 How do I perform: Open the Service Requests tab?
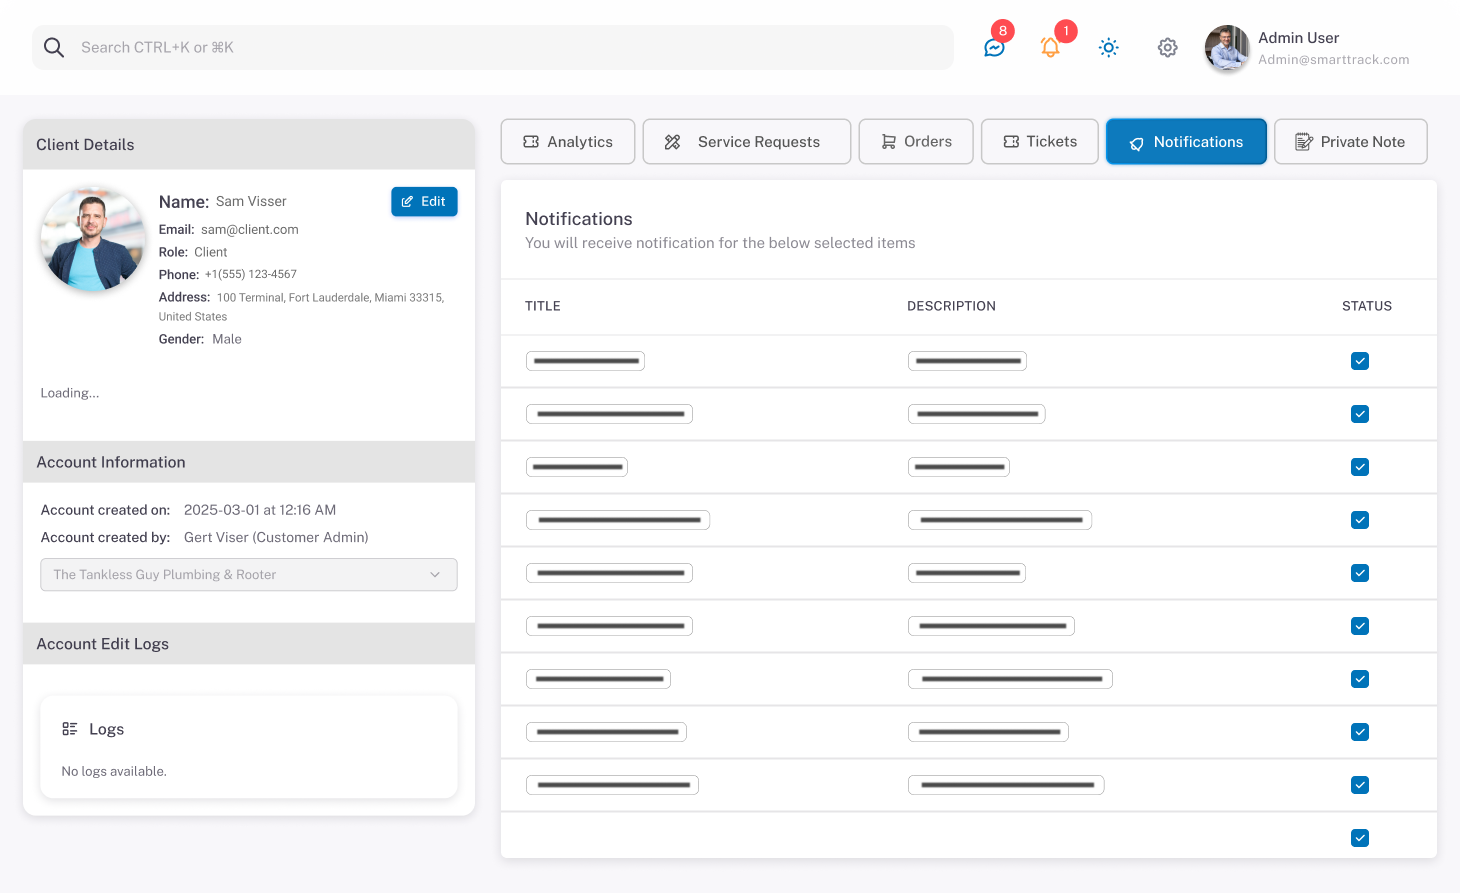coord(746,142)
